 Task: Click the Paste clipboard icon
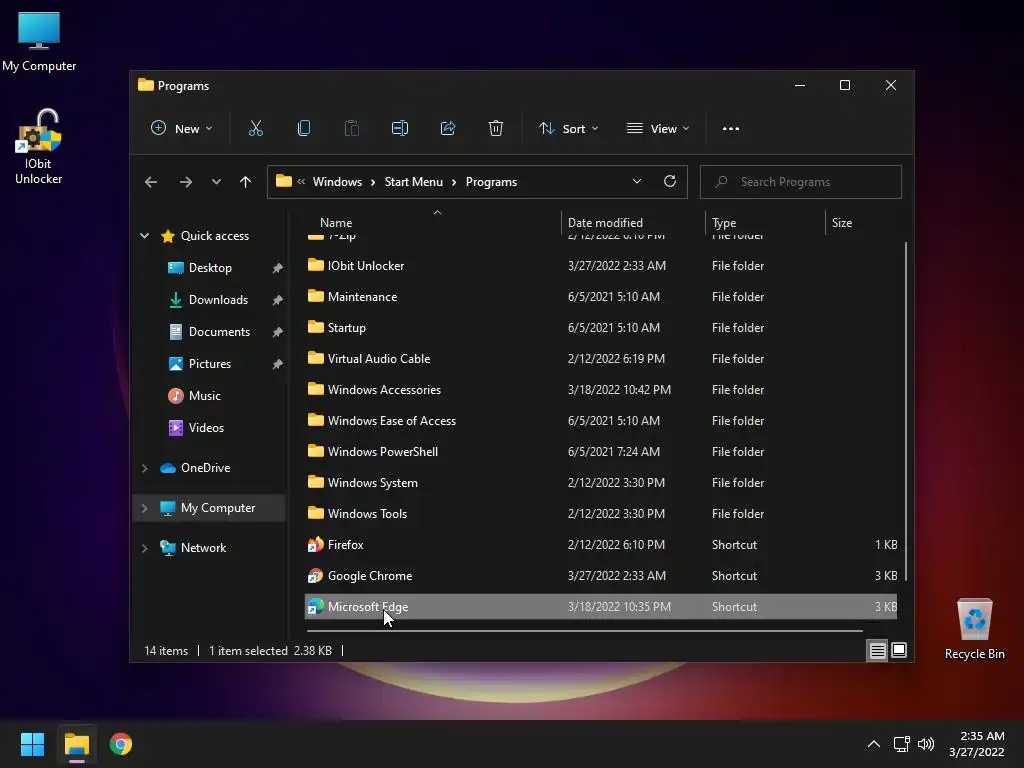coord(351,129)
